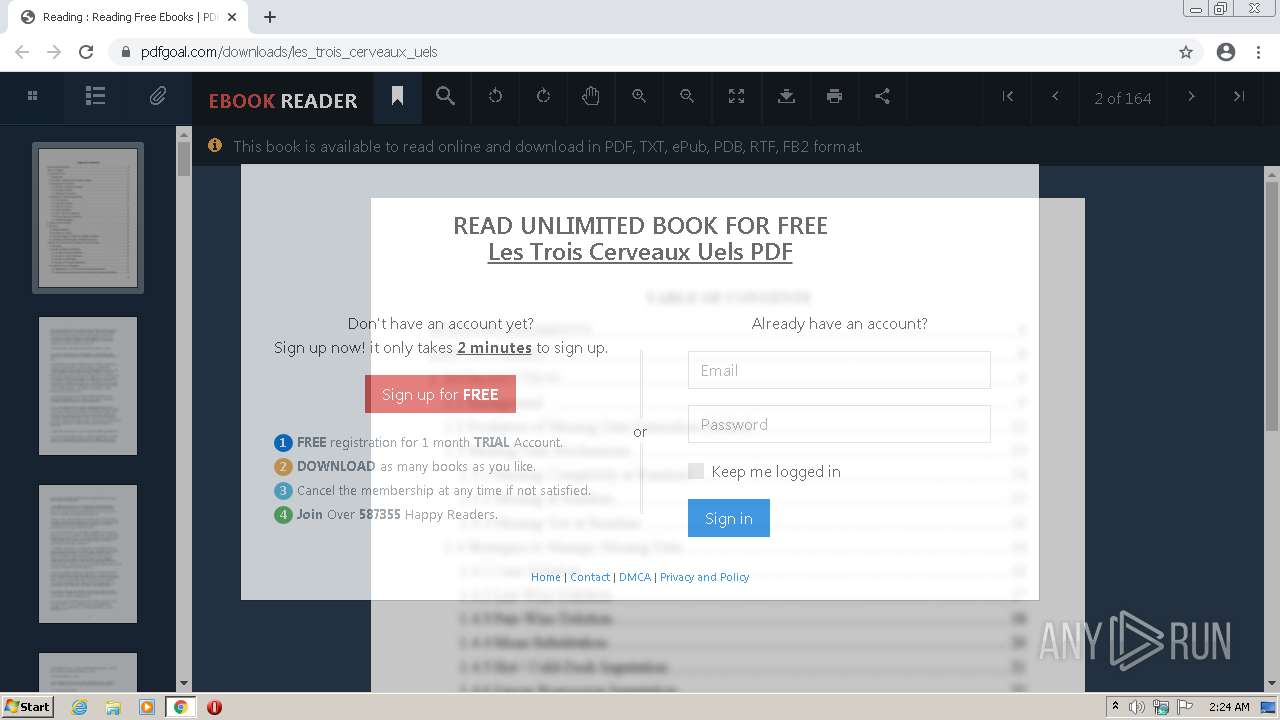Open the Les Trois Cerveaux Uels PDF link
Viewport: 1280px width, 720px height.
tap(640, 252)
